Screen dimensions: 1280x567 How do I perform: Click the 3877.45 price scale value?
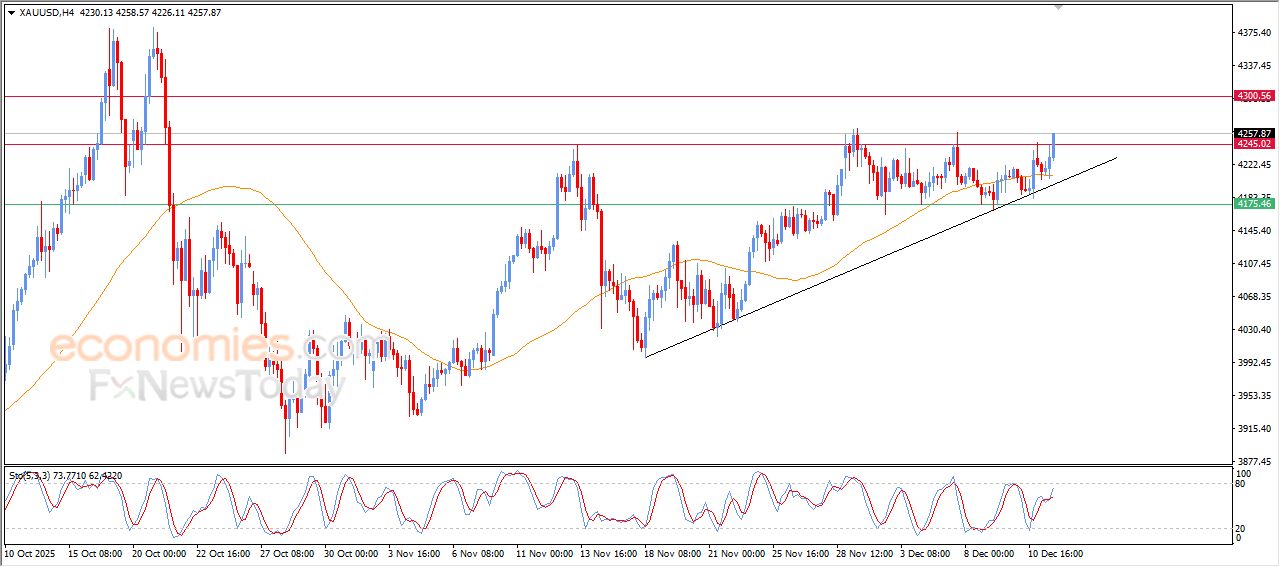(1253, 461)
